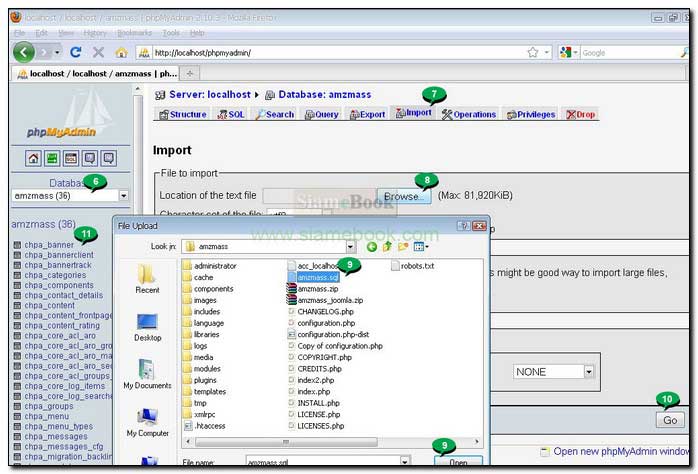The height and width of the screenshot is (474, 698).
Task: Open bookmark star dropdown arrow in address bar
Action: pos(546,53)
